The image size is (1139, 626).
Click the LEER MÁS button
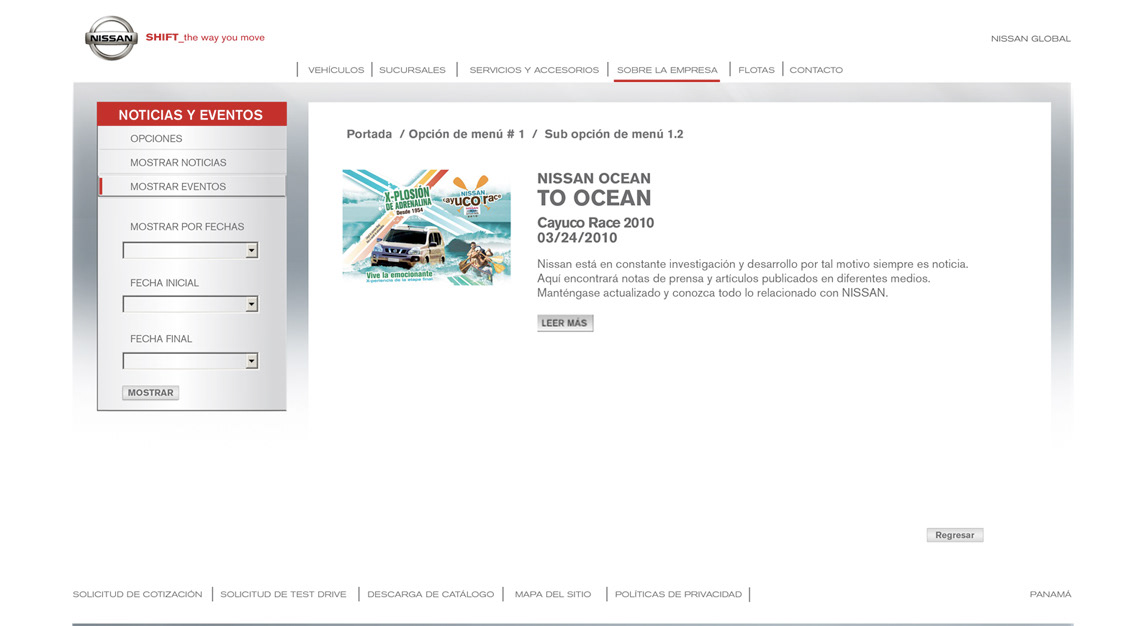565,323
